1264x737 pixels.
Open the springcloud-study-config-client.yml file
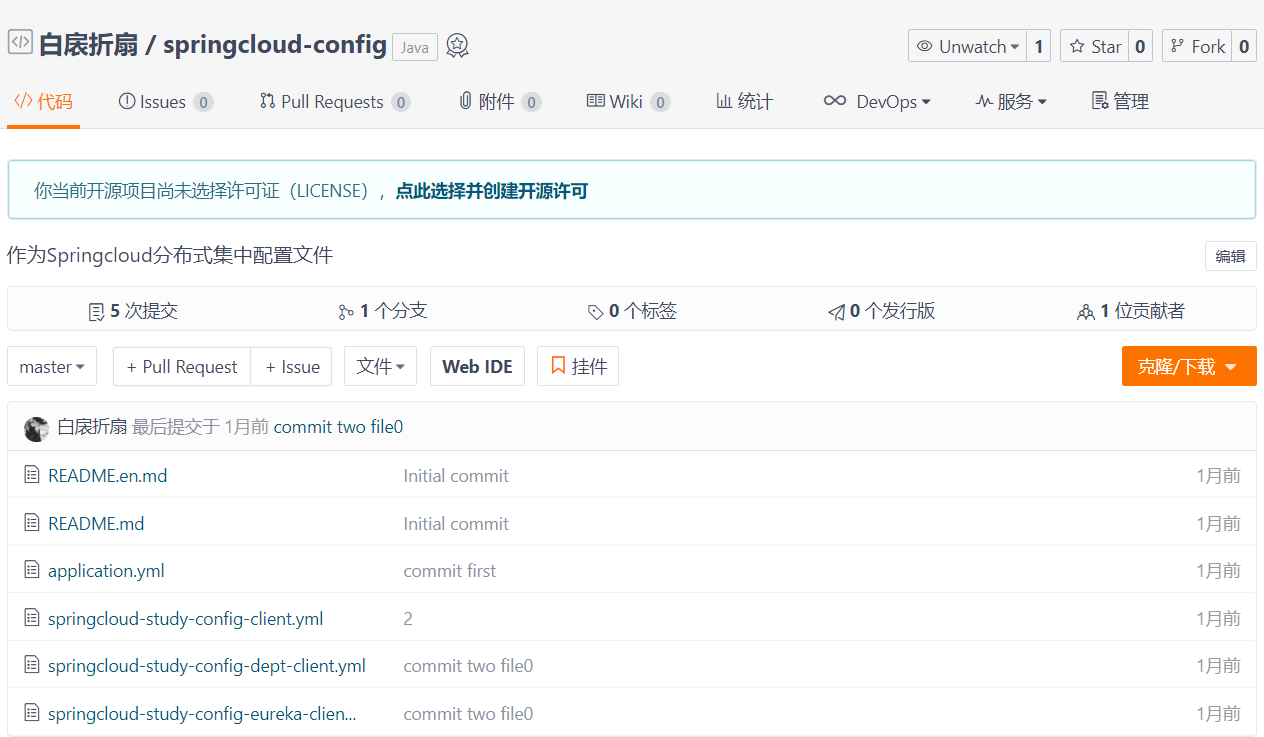(x=185, y=619)
